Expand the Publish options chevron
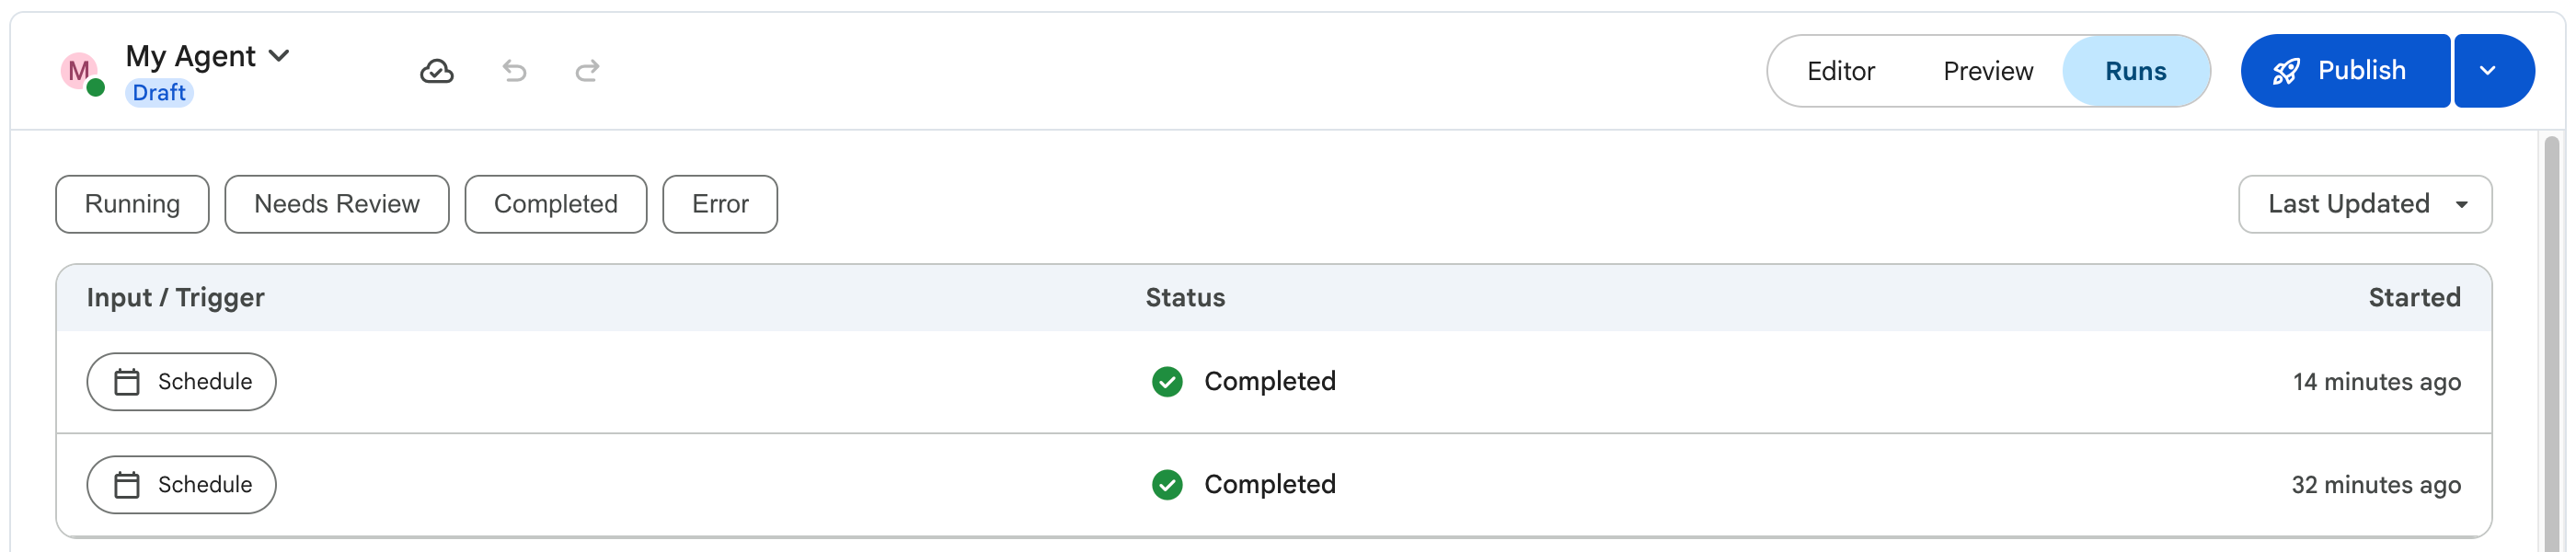The height and width of the screenshot is (552, 2576). pos(2495,71)
